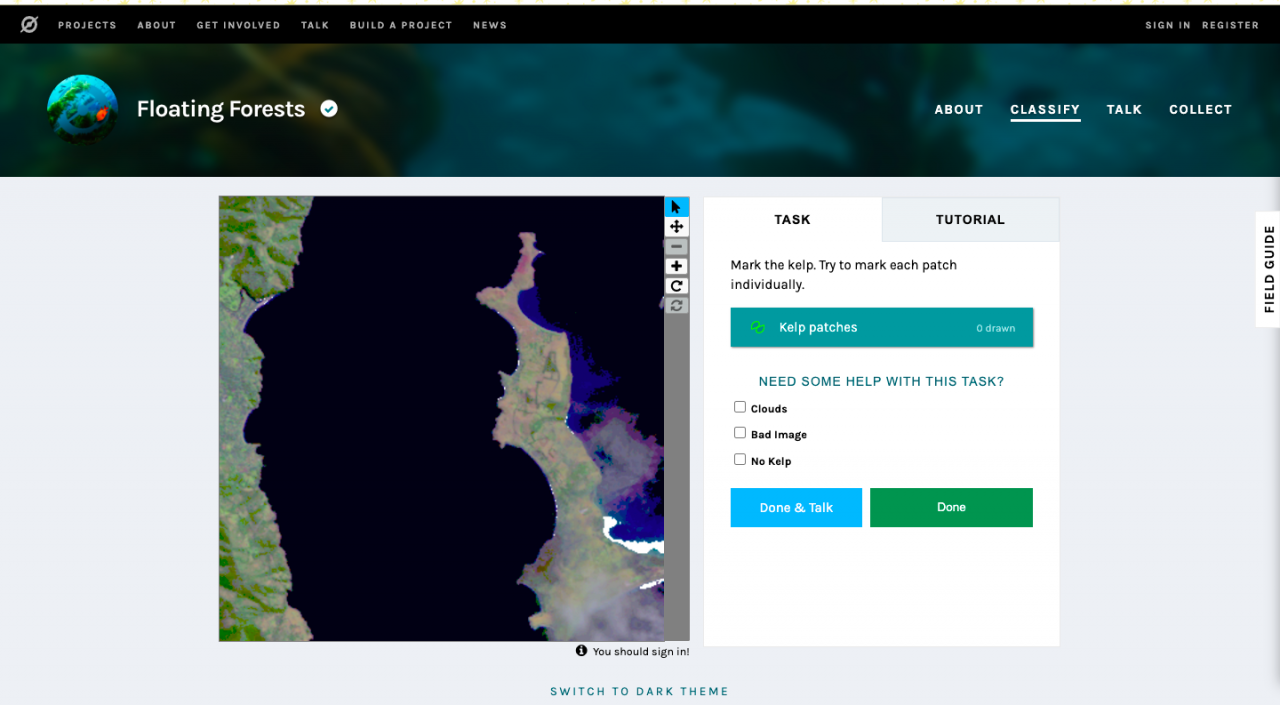Check the Bad Image checkbox

click(740, 433)
